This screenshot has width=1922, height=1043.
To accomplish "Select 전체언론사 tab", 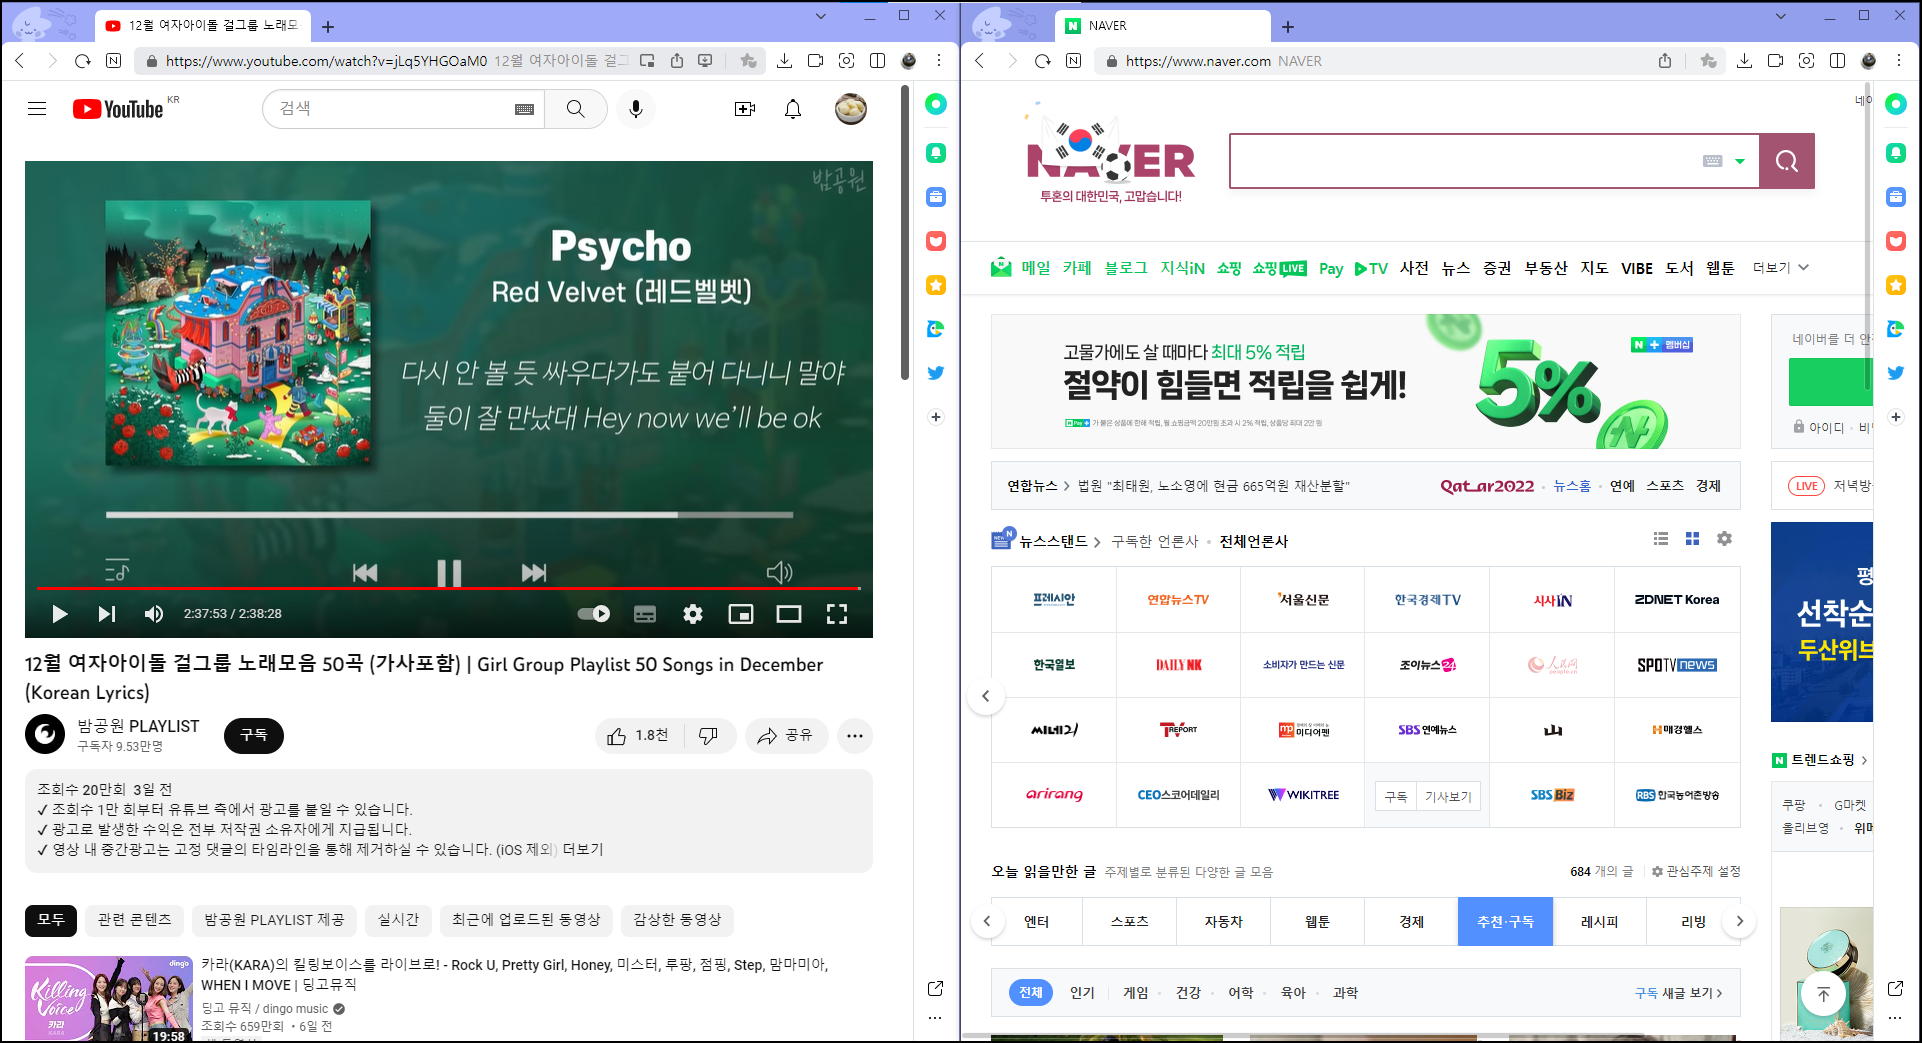I will pos(1254,542).
